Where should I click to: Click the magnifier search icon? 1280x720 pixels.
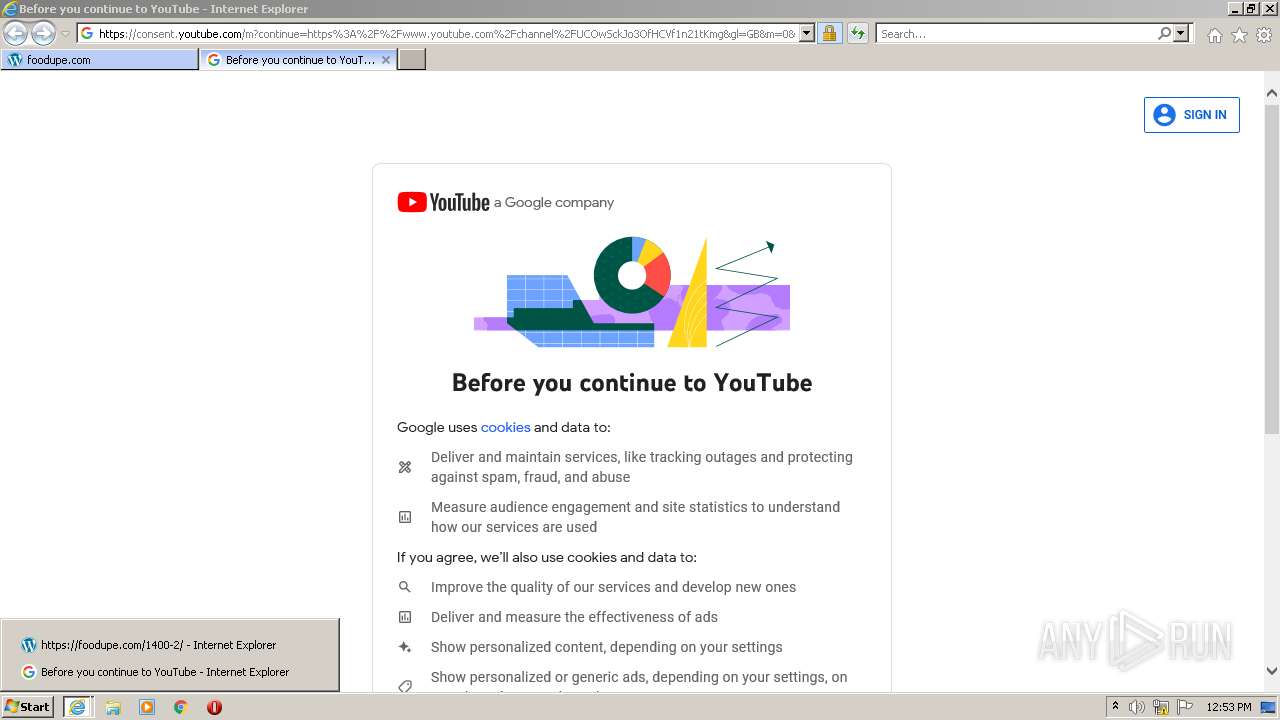pos(1164,33)
